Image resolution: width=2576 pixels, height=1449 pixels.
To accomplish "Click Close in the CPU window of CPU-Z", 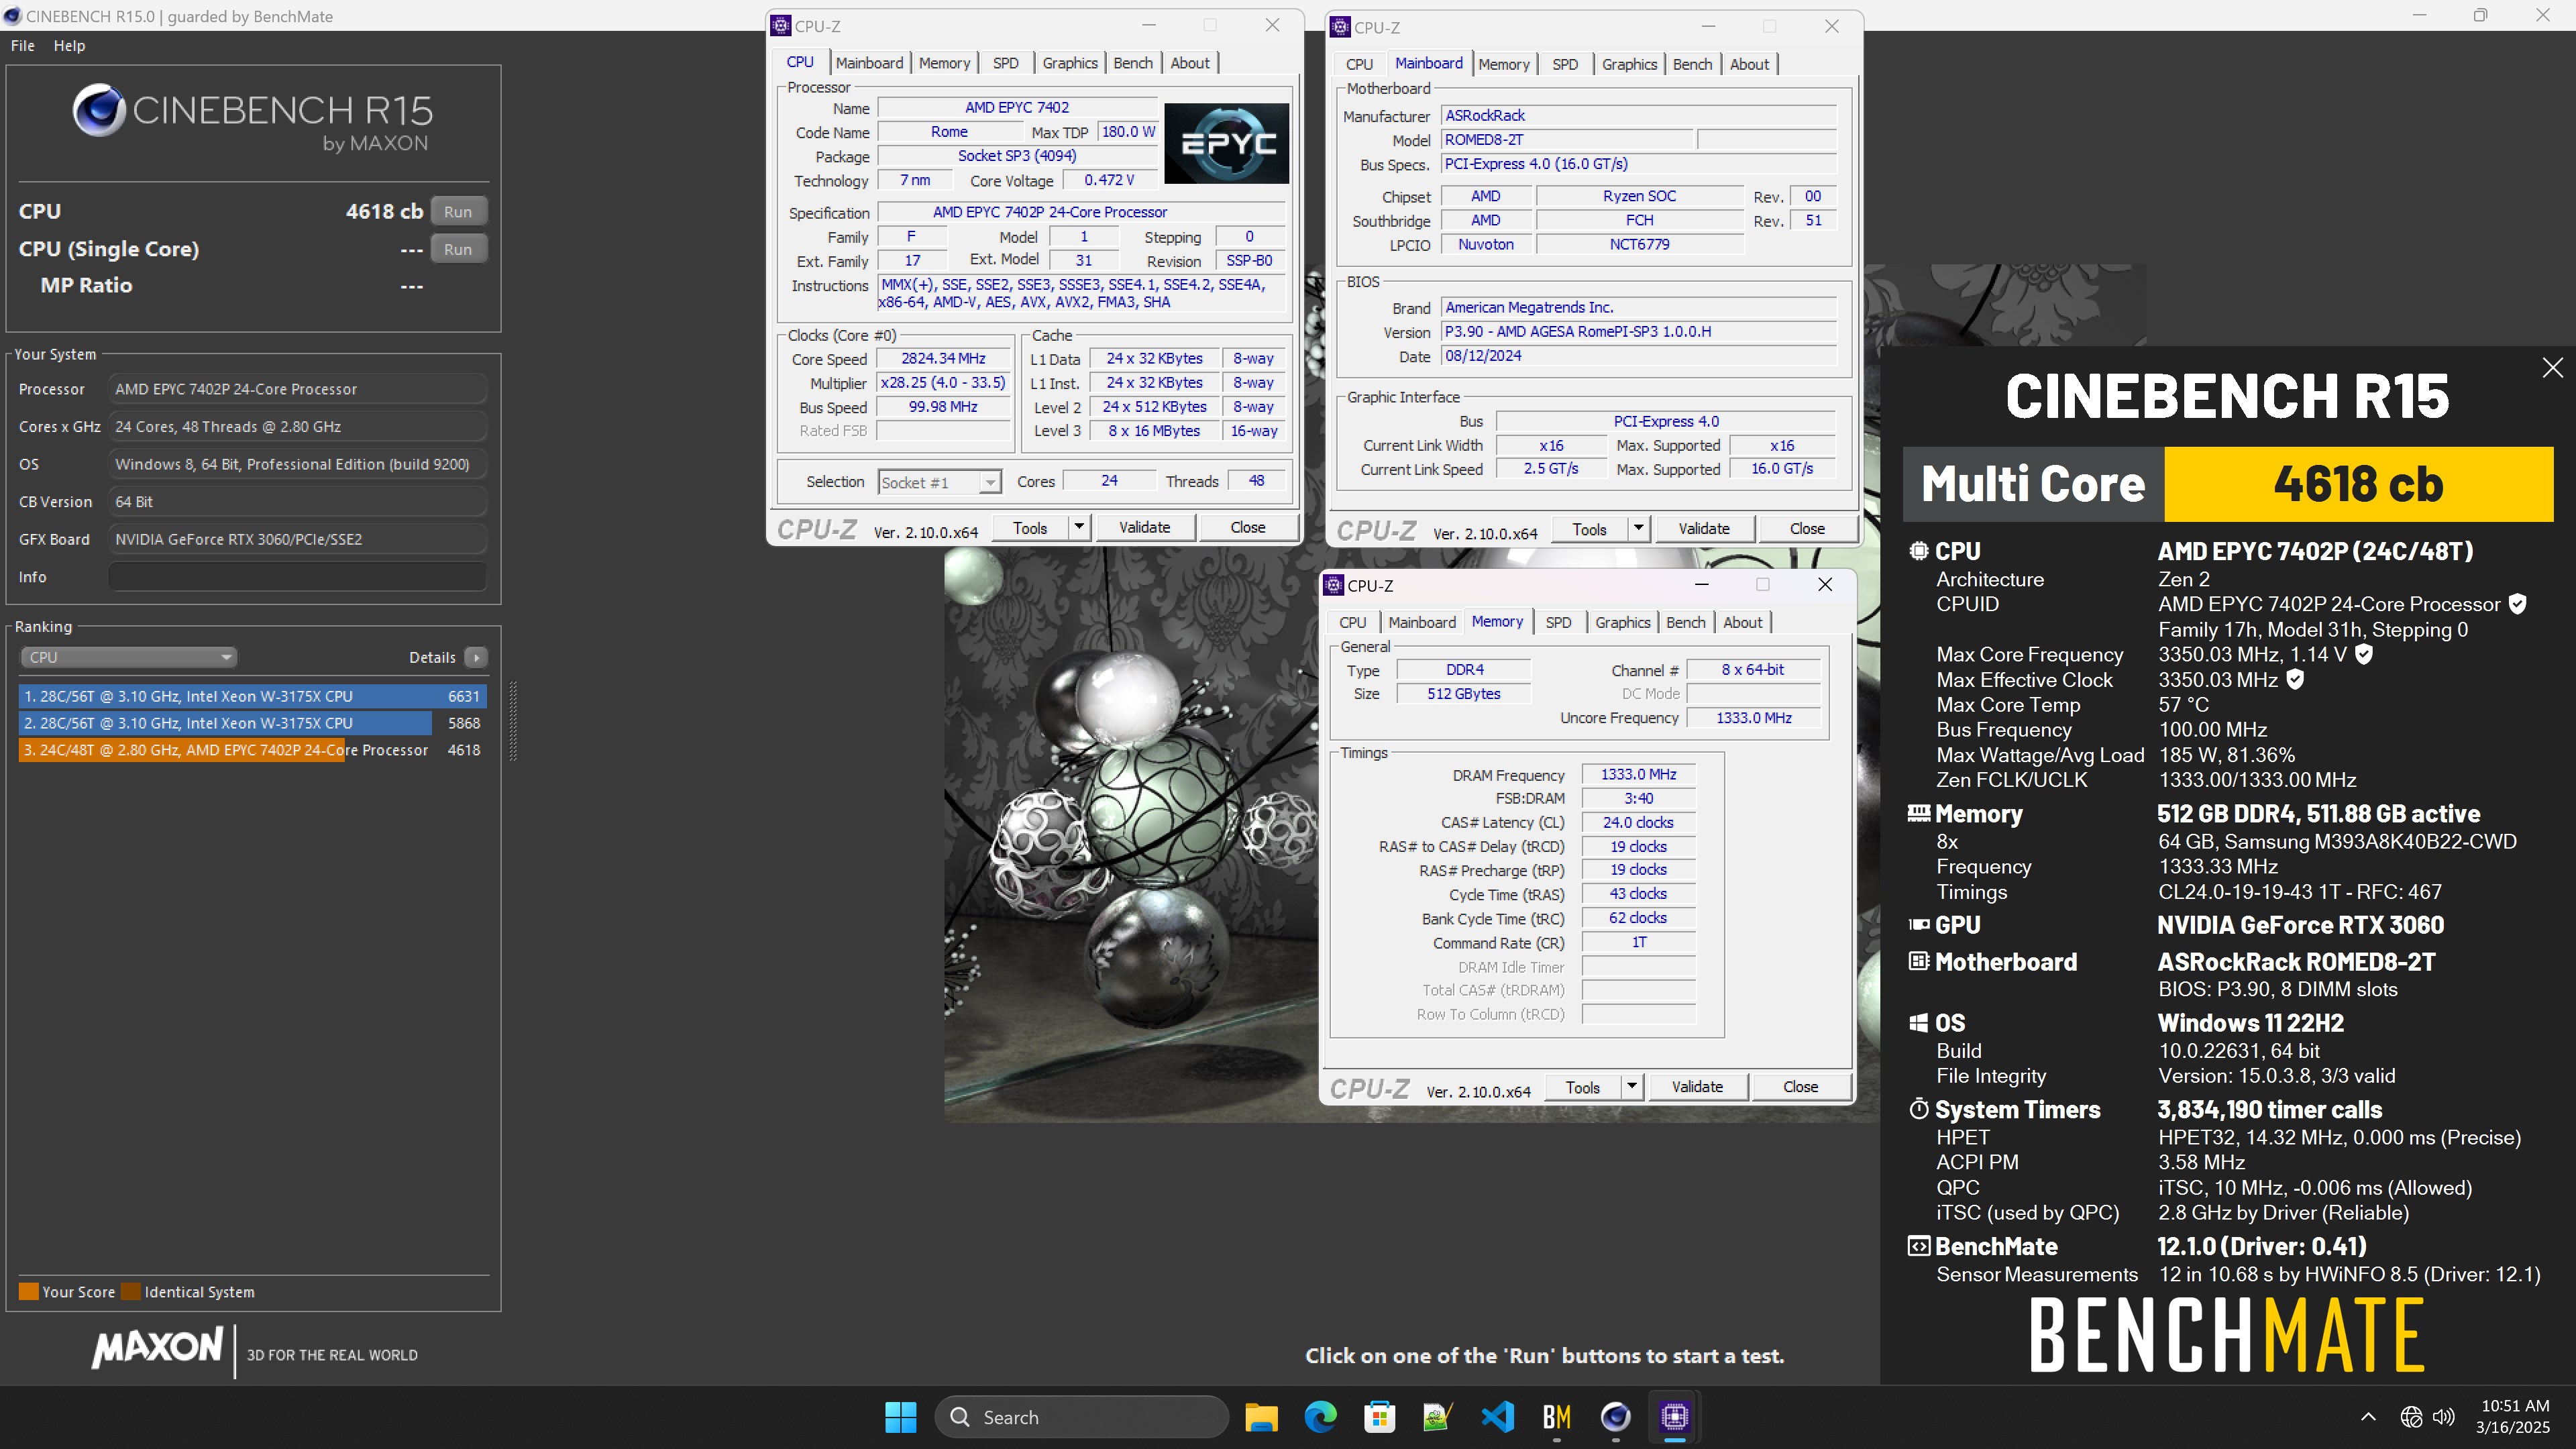I will (1247, 527).
